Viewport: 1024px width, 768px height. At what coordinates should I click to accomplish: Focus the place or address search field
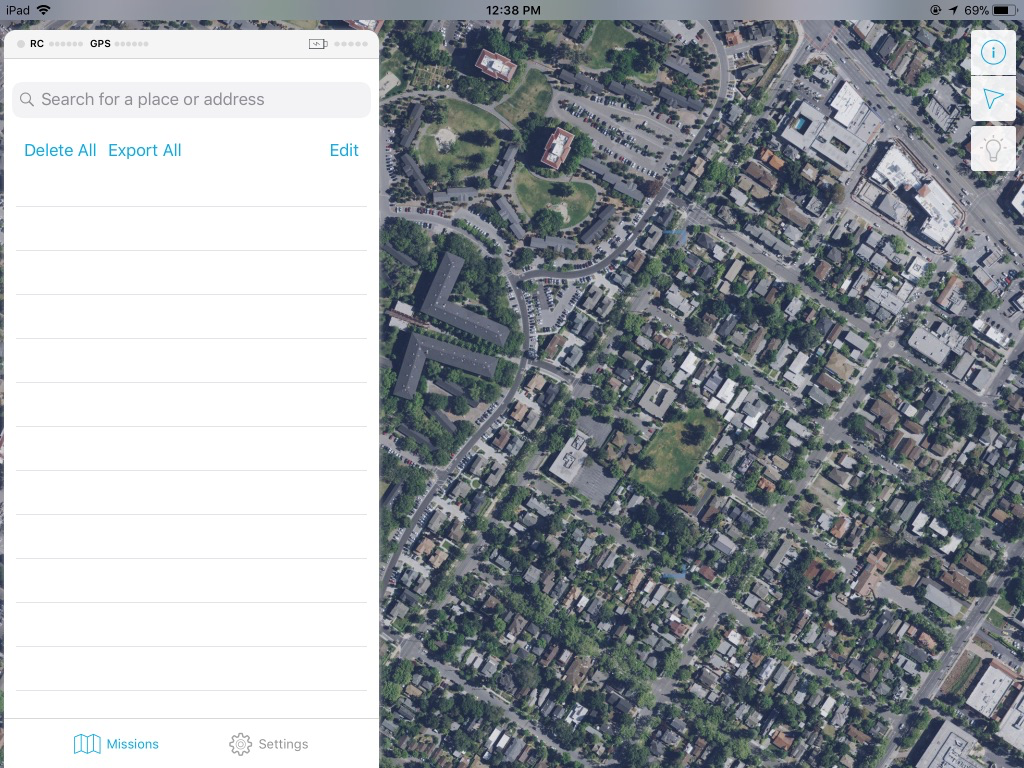(x=191, y=100)
